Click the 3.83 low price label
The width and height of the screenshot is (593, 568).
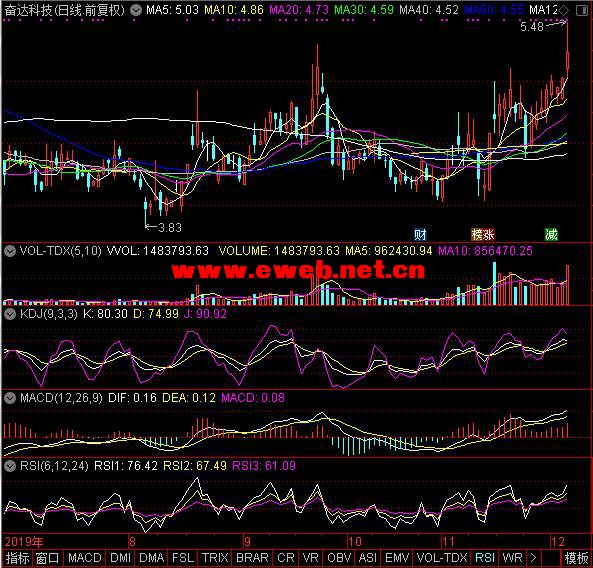click(170, 228)
